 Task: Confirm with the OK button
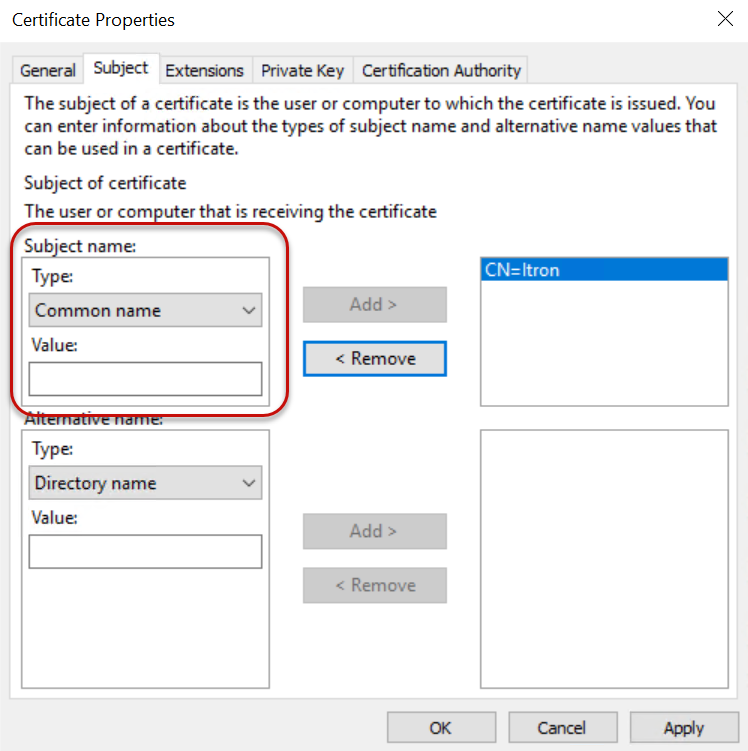pyautogui.click(x=441, y=728)
